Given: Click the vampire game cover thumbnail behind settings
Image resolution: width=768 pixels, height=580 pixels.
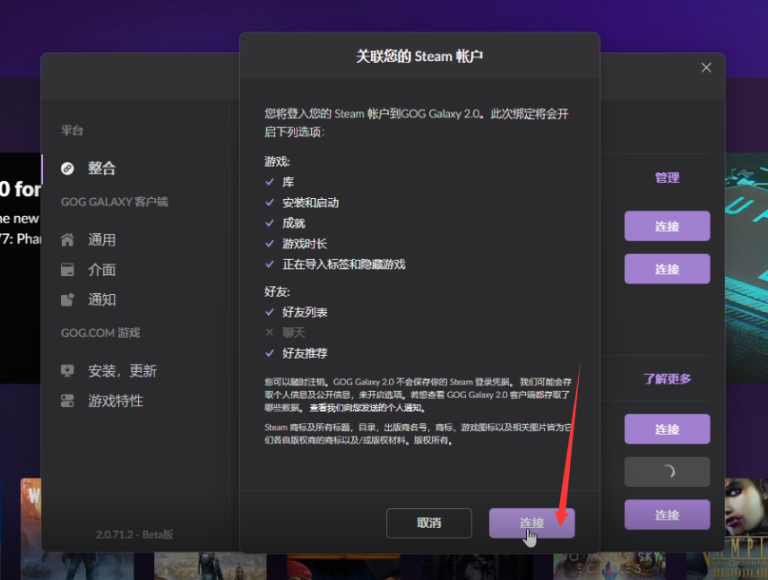Looking at the screenshot, I should [746, 529].
